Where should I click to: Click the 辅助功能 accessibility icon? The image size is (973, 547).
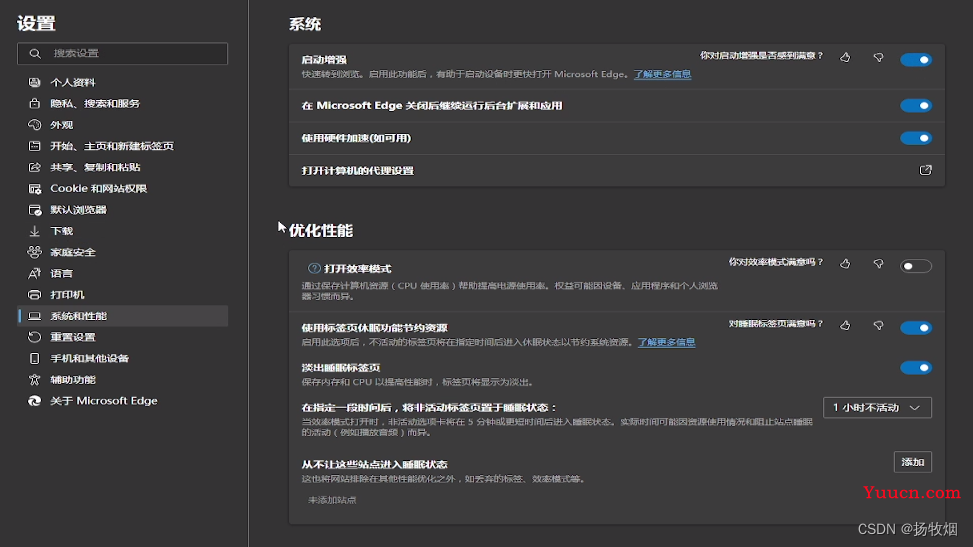pyautogui.click(x=35, y=379)
